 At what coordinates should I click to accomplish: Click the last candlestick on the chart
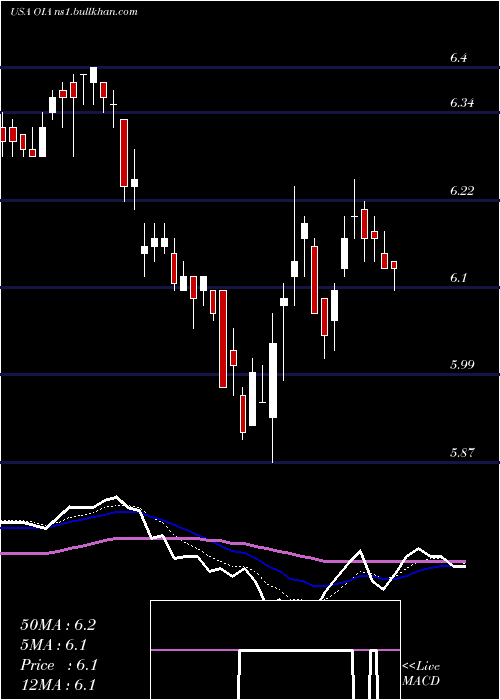point(394,276)
